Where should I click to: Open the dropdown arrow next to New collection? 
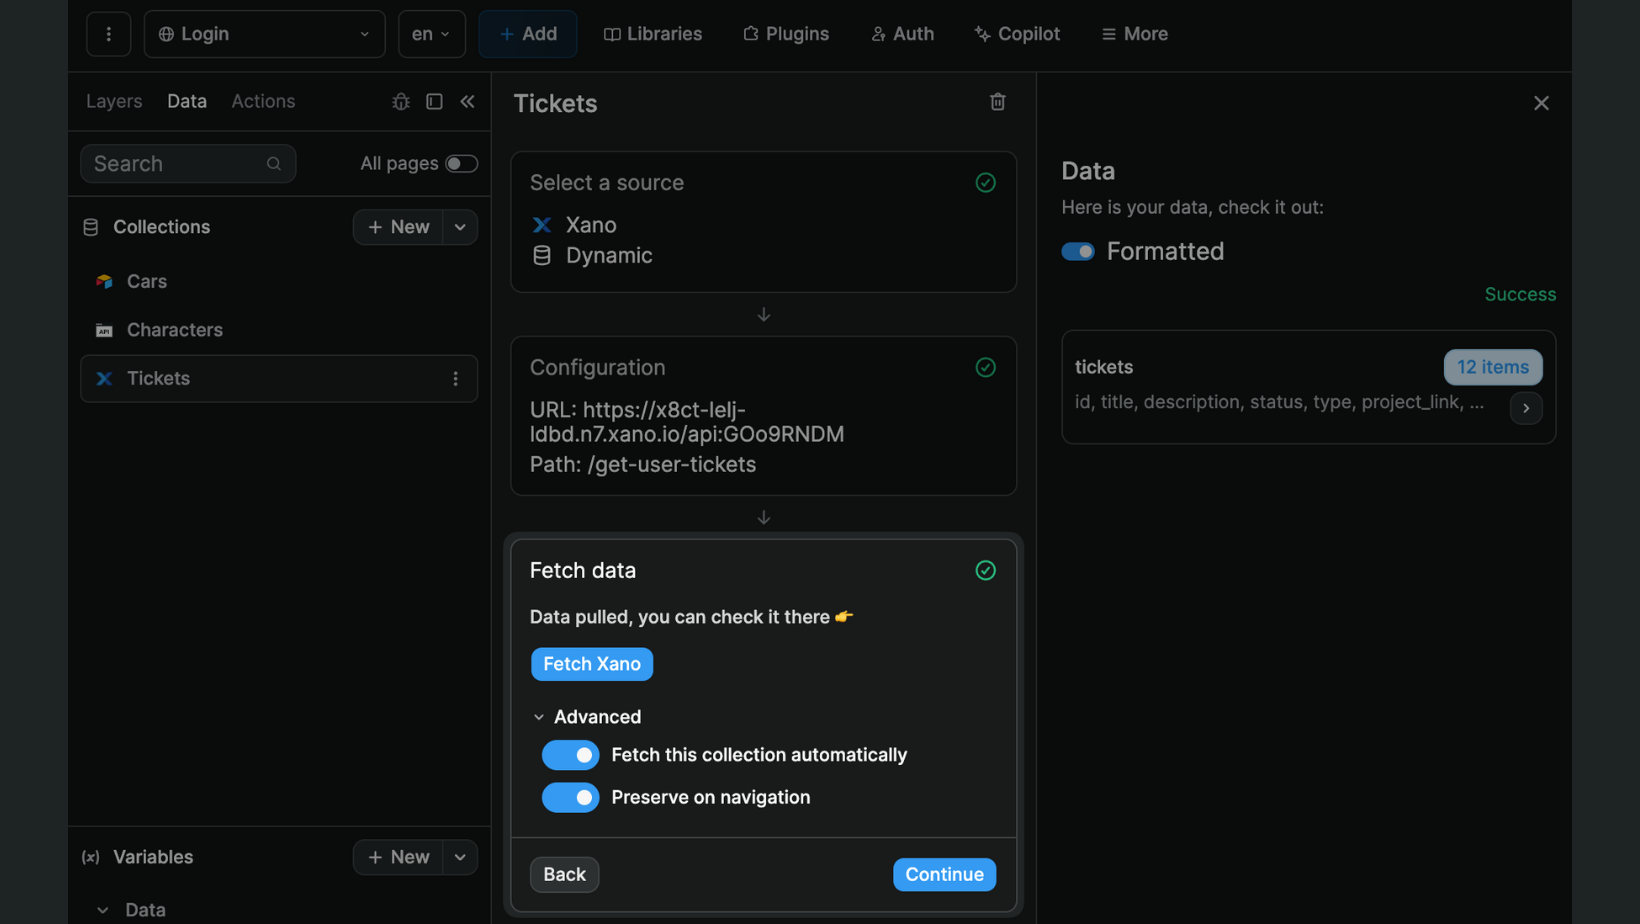[x=460, y=227]
